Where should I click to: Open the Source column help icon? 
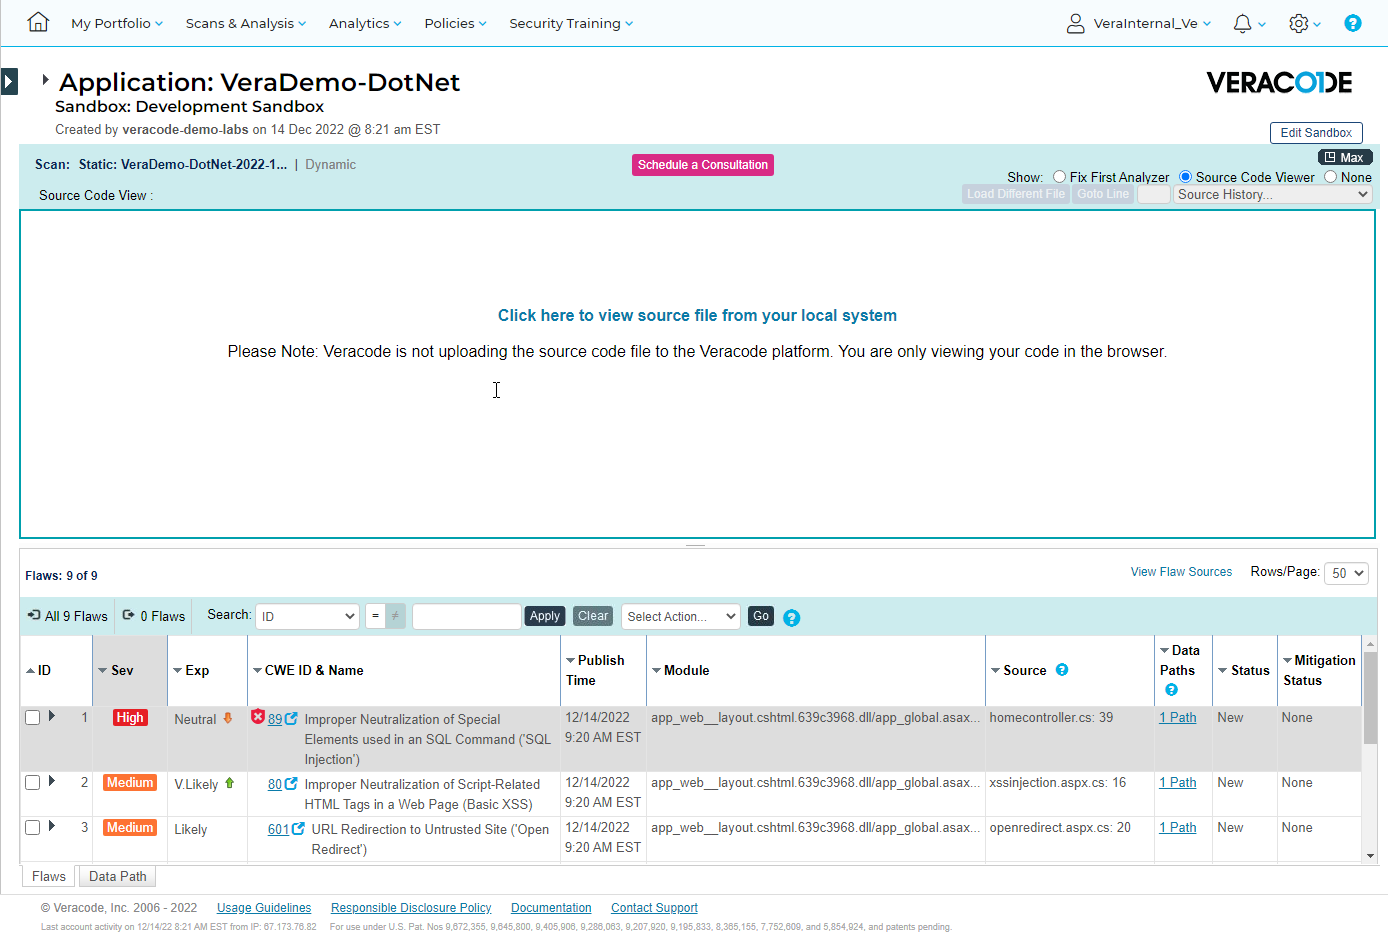(1062, 670)
